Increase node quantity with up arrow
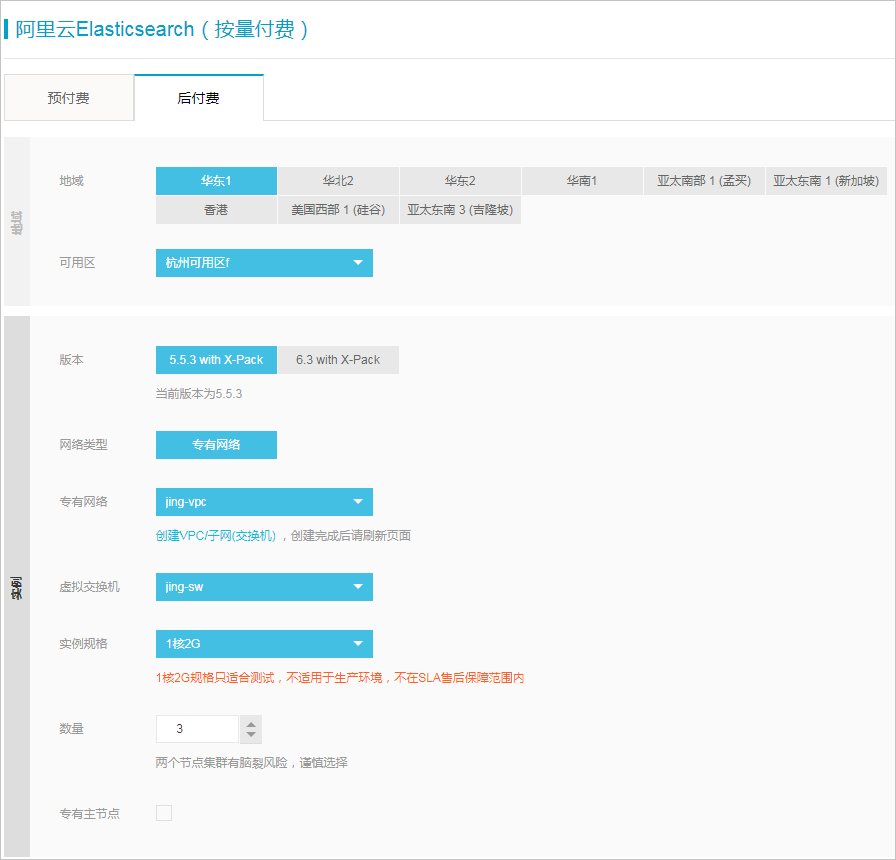The image size is (896, 860). [x=251, y=724]
